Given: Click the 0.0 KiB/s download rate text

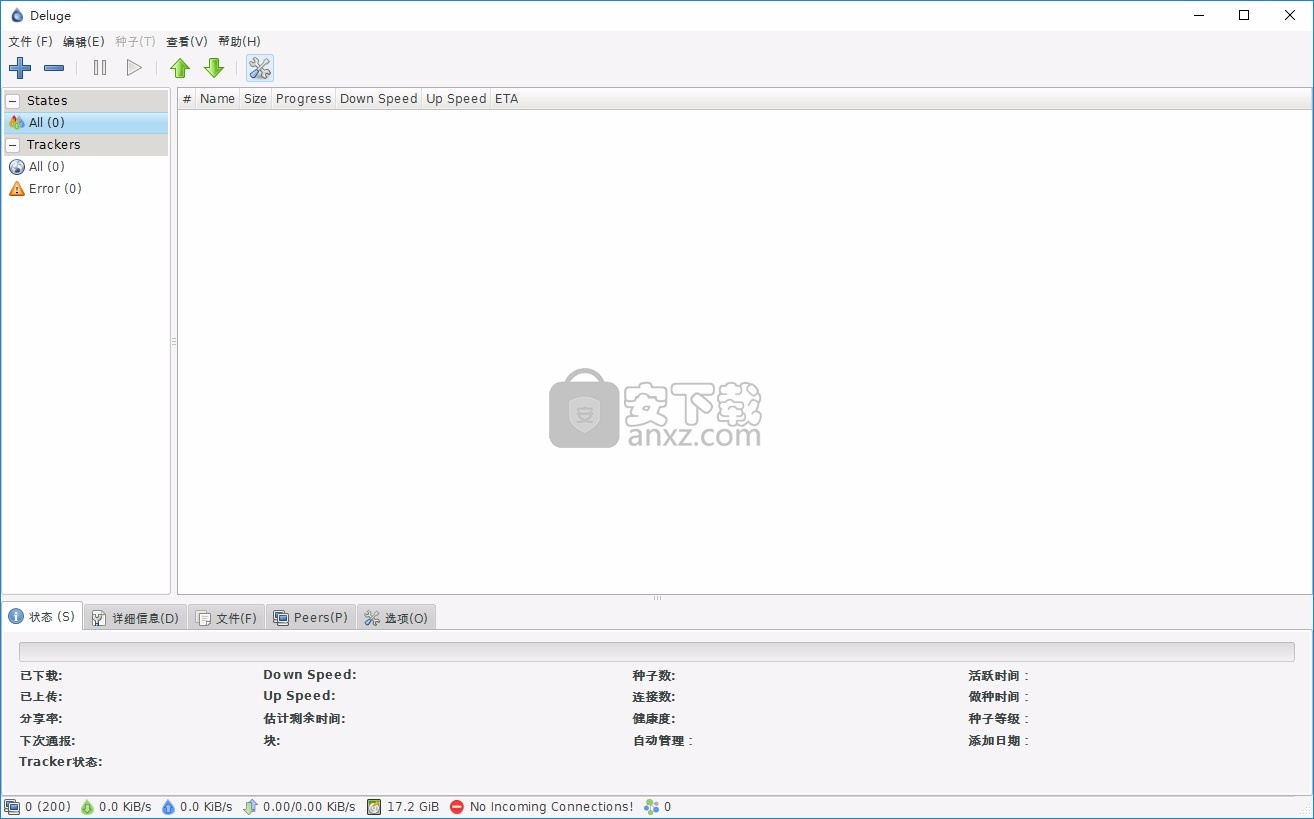Looking at the screenshot, I should click(125, 806).
